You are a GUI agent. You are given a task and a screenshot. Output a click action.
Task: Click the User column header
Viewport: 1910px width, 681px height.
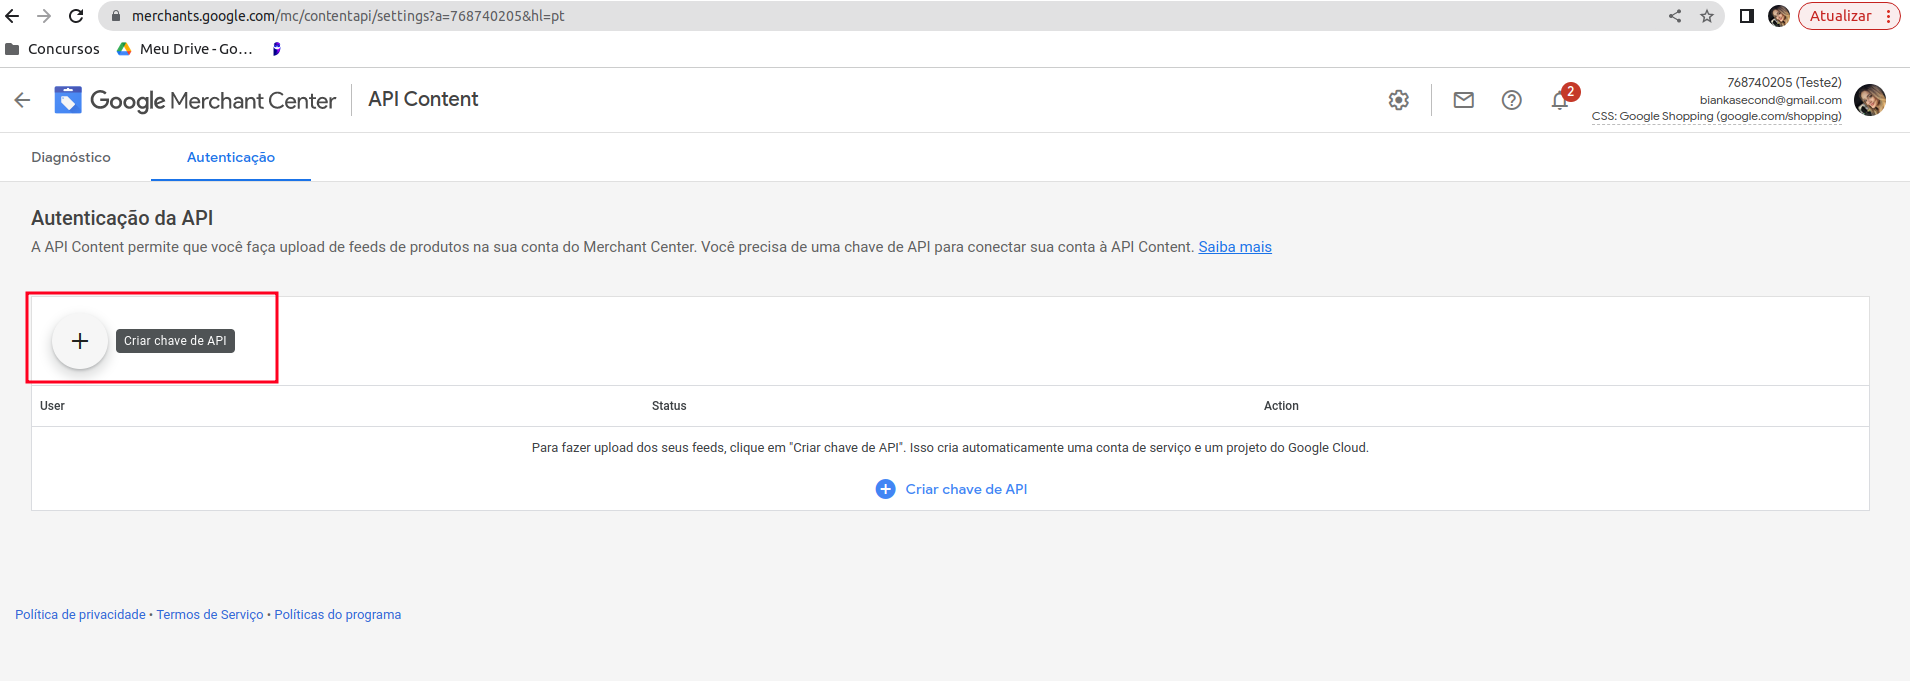pyautogui.click(x=52, y=406)
